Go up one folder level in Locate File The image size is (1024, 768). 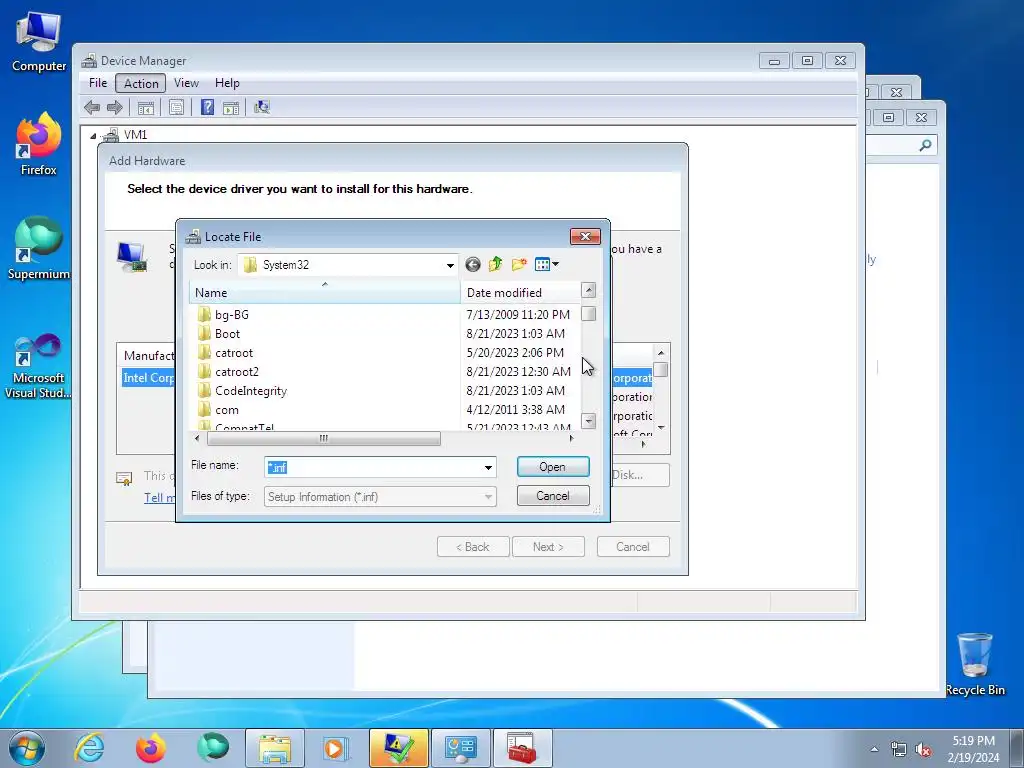point(496,264)
